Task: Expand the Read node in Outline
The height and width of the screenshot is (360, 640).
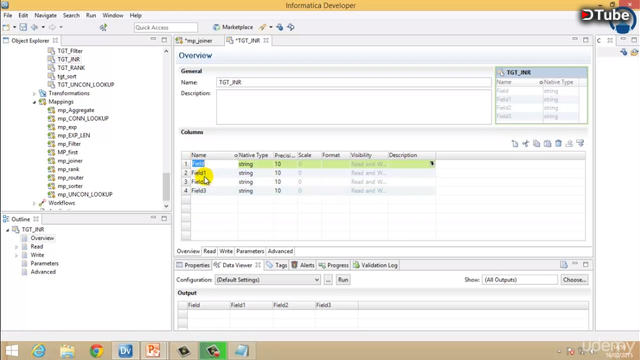Action: tap(16, 247)
